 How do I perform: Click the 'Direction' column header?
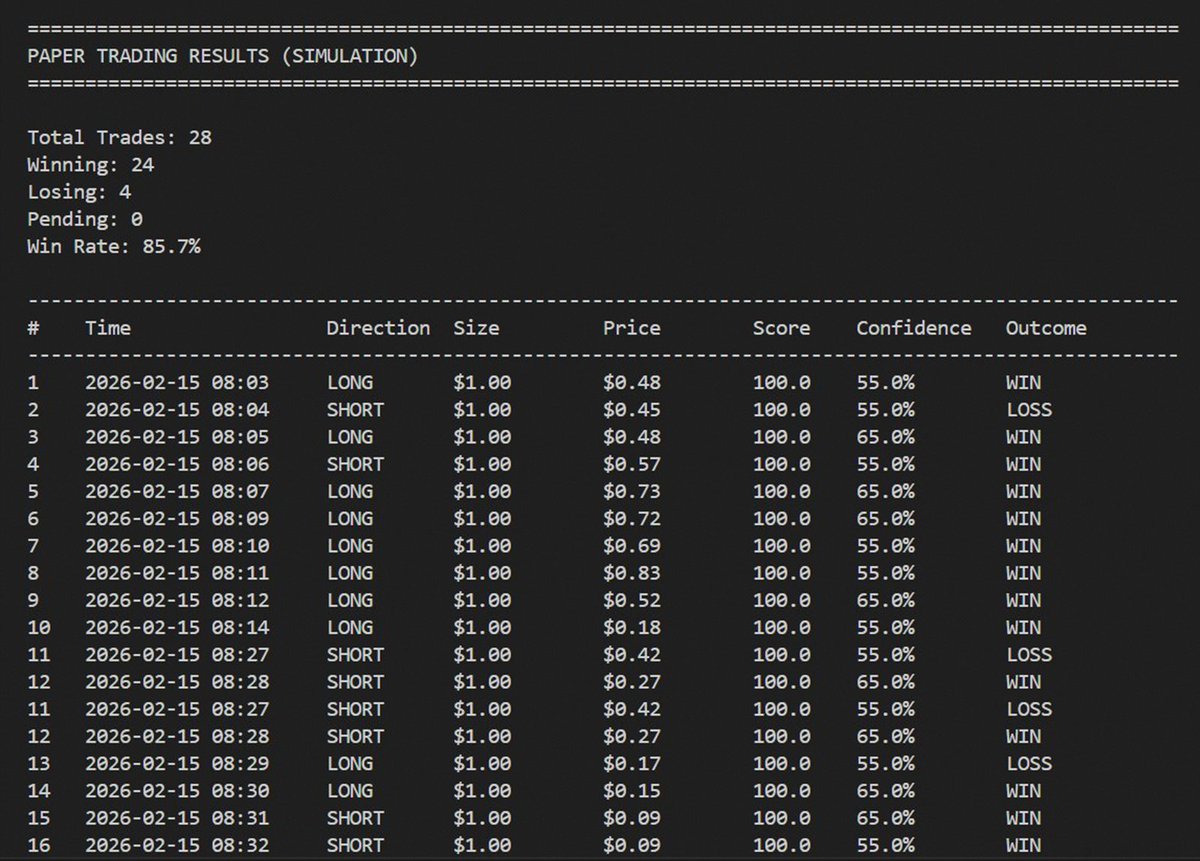point(378,328)
